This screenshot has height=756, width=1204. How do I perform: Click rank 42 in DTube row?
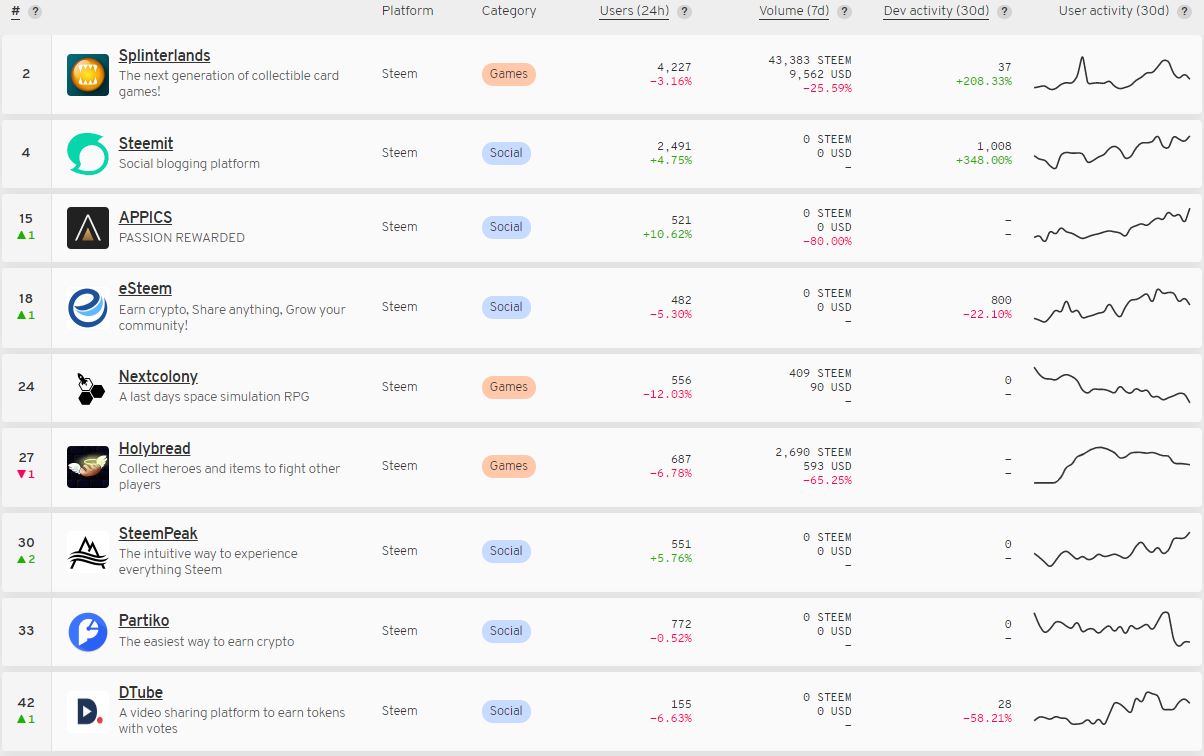pos(26,703)
